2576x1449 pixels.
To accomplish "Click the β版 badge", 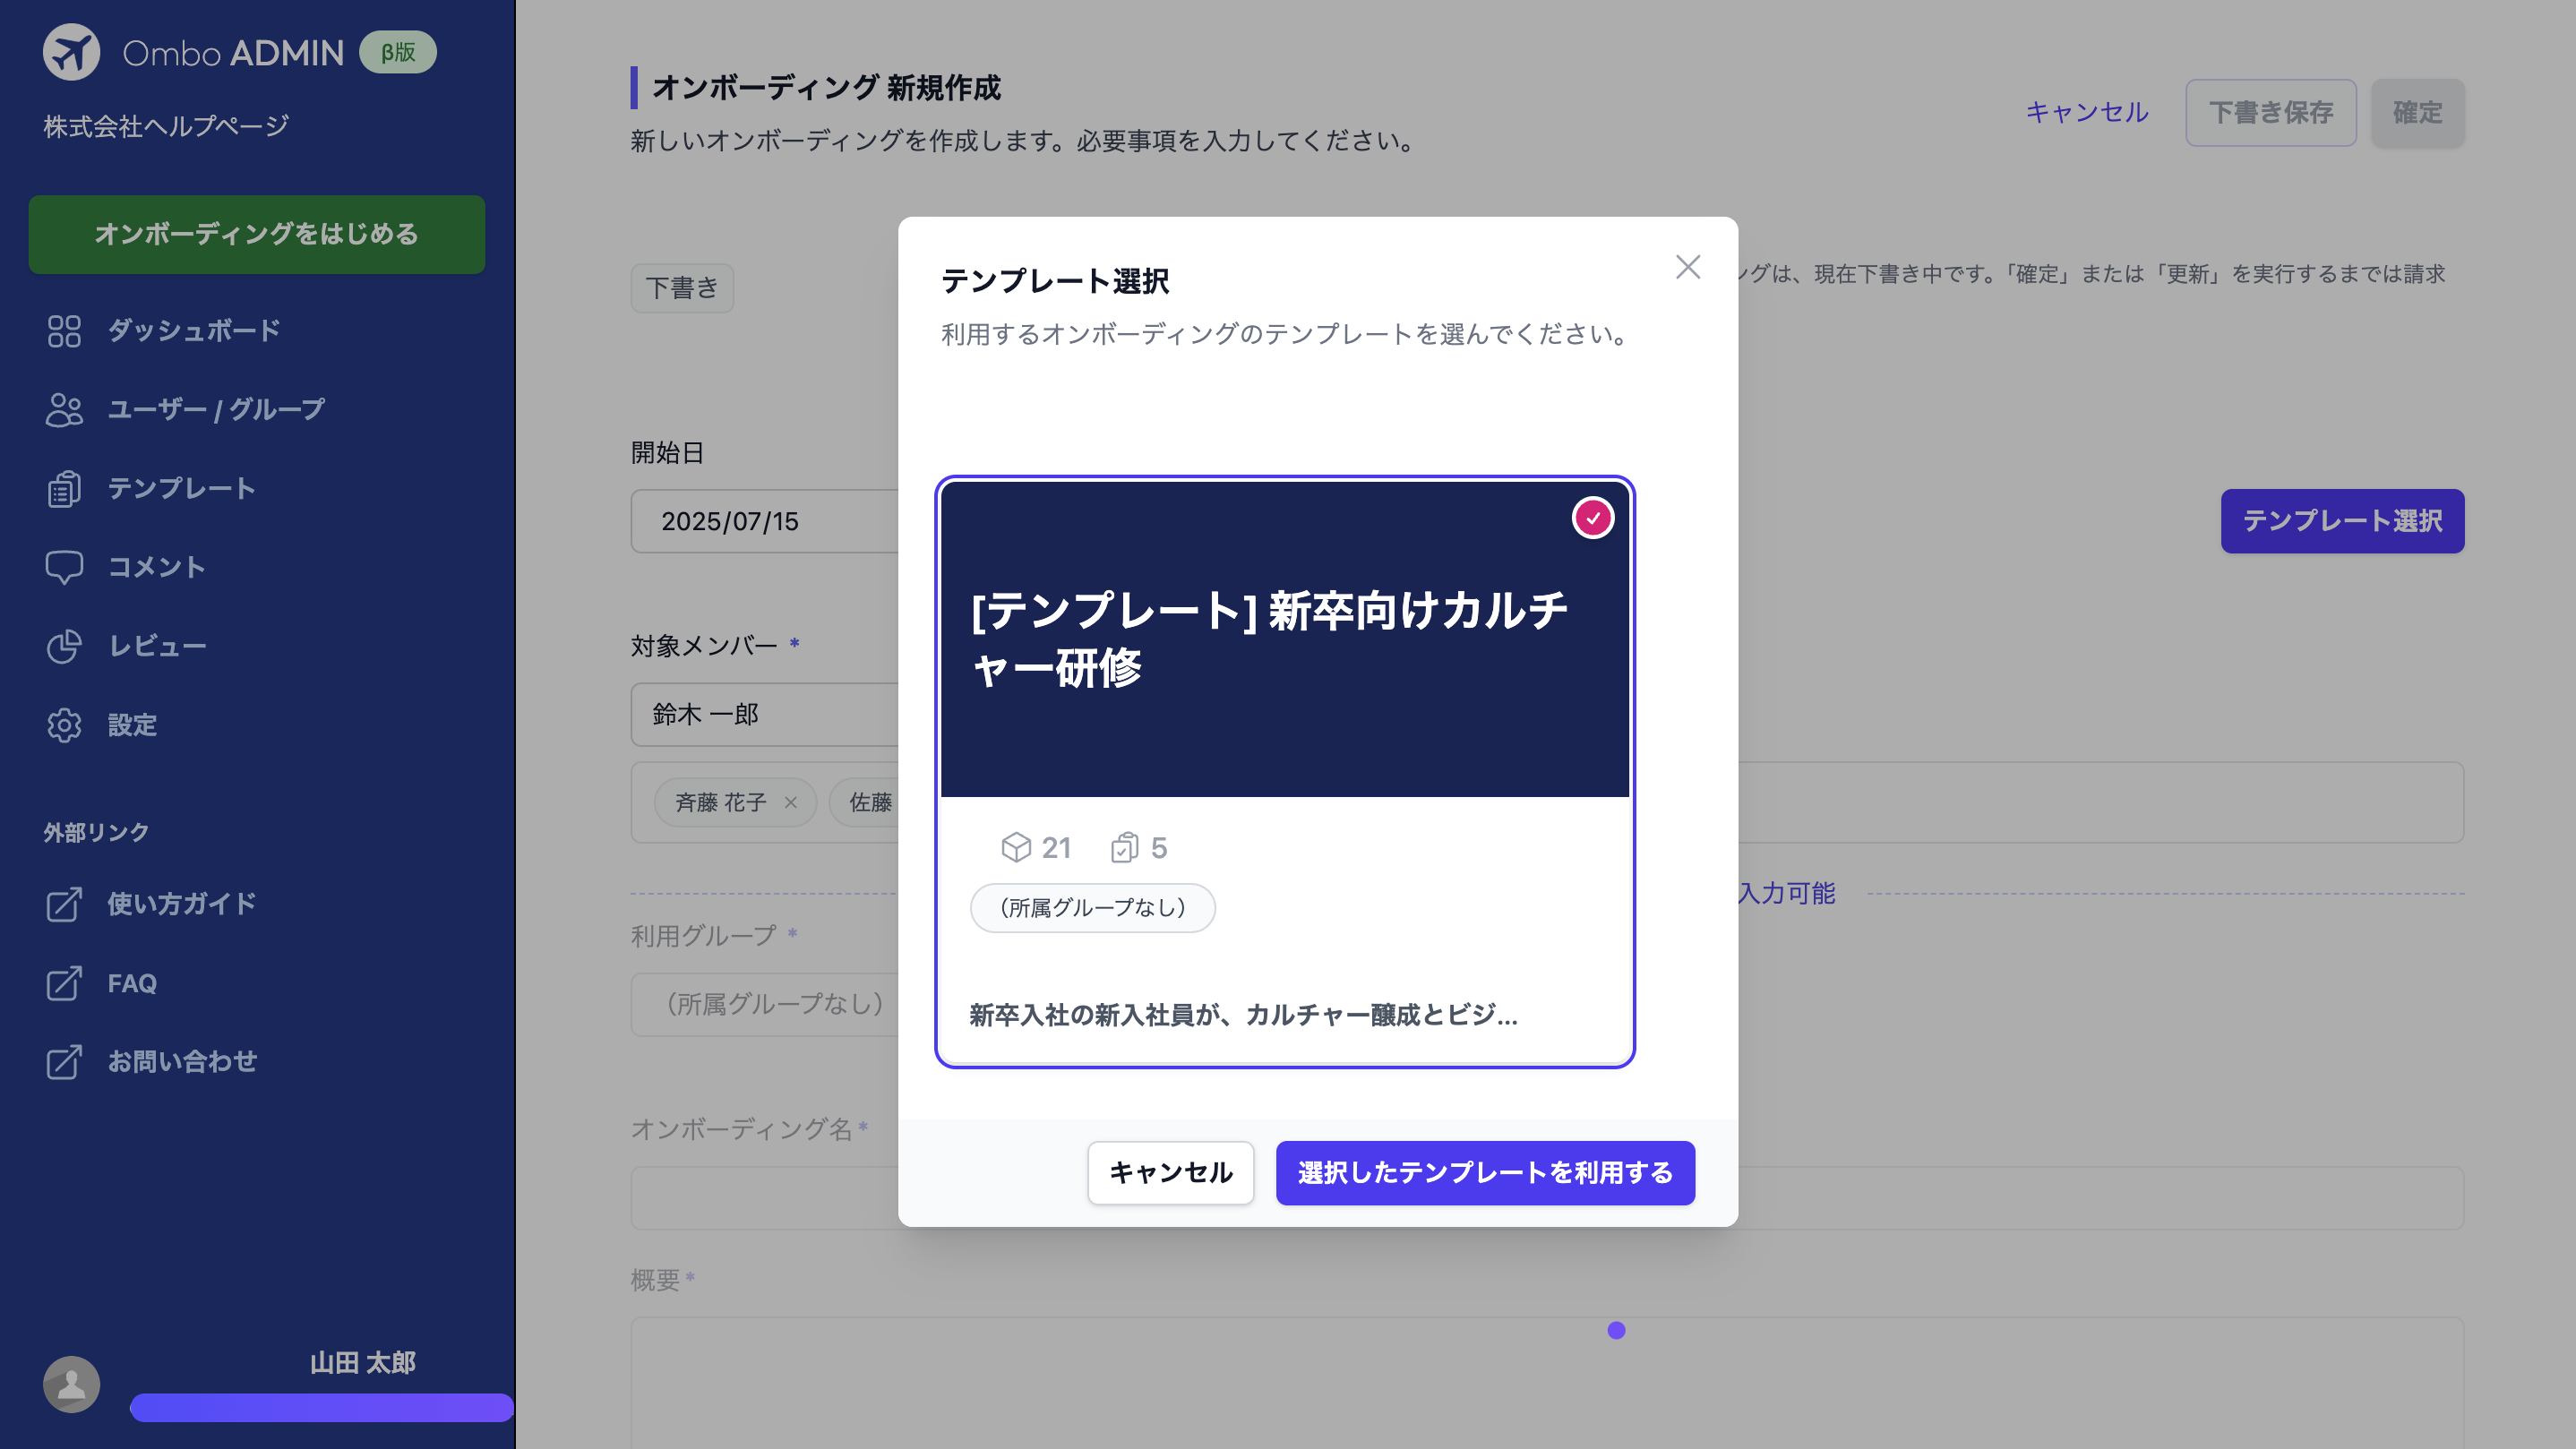I will tap(398, 52).
